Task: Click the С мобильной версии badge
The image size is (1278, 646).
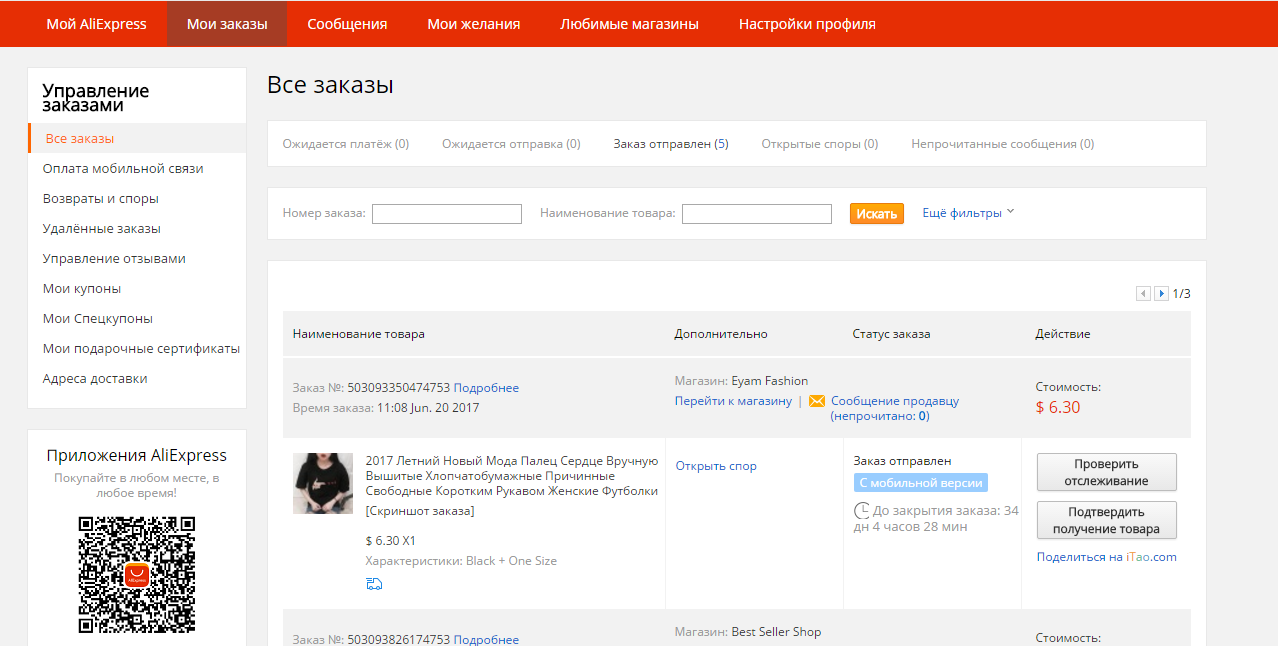Action: 921,483
